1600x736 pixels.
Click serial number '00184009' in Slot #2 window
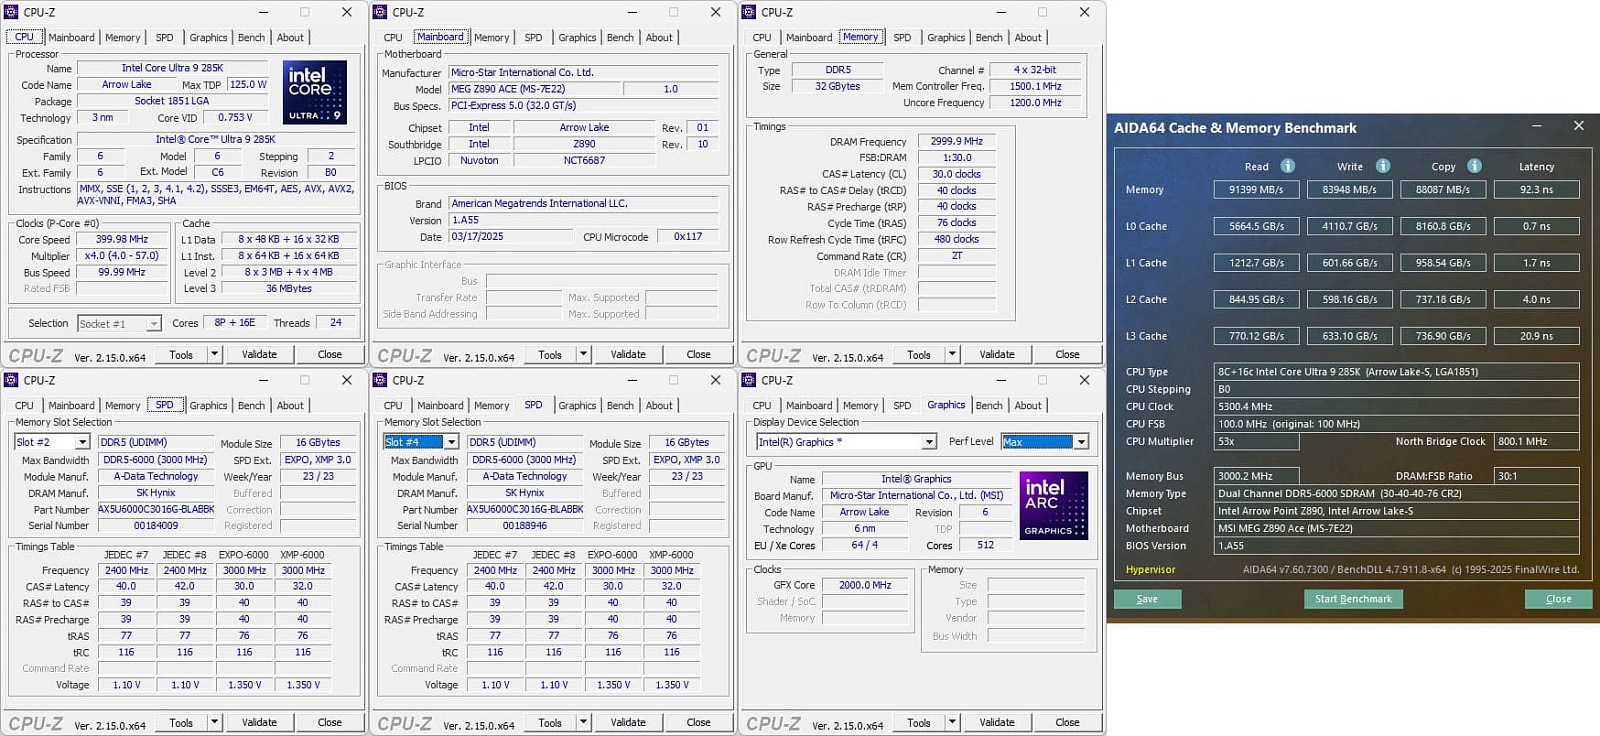156,525
